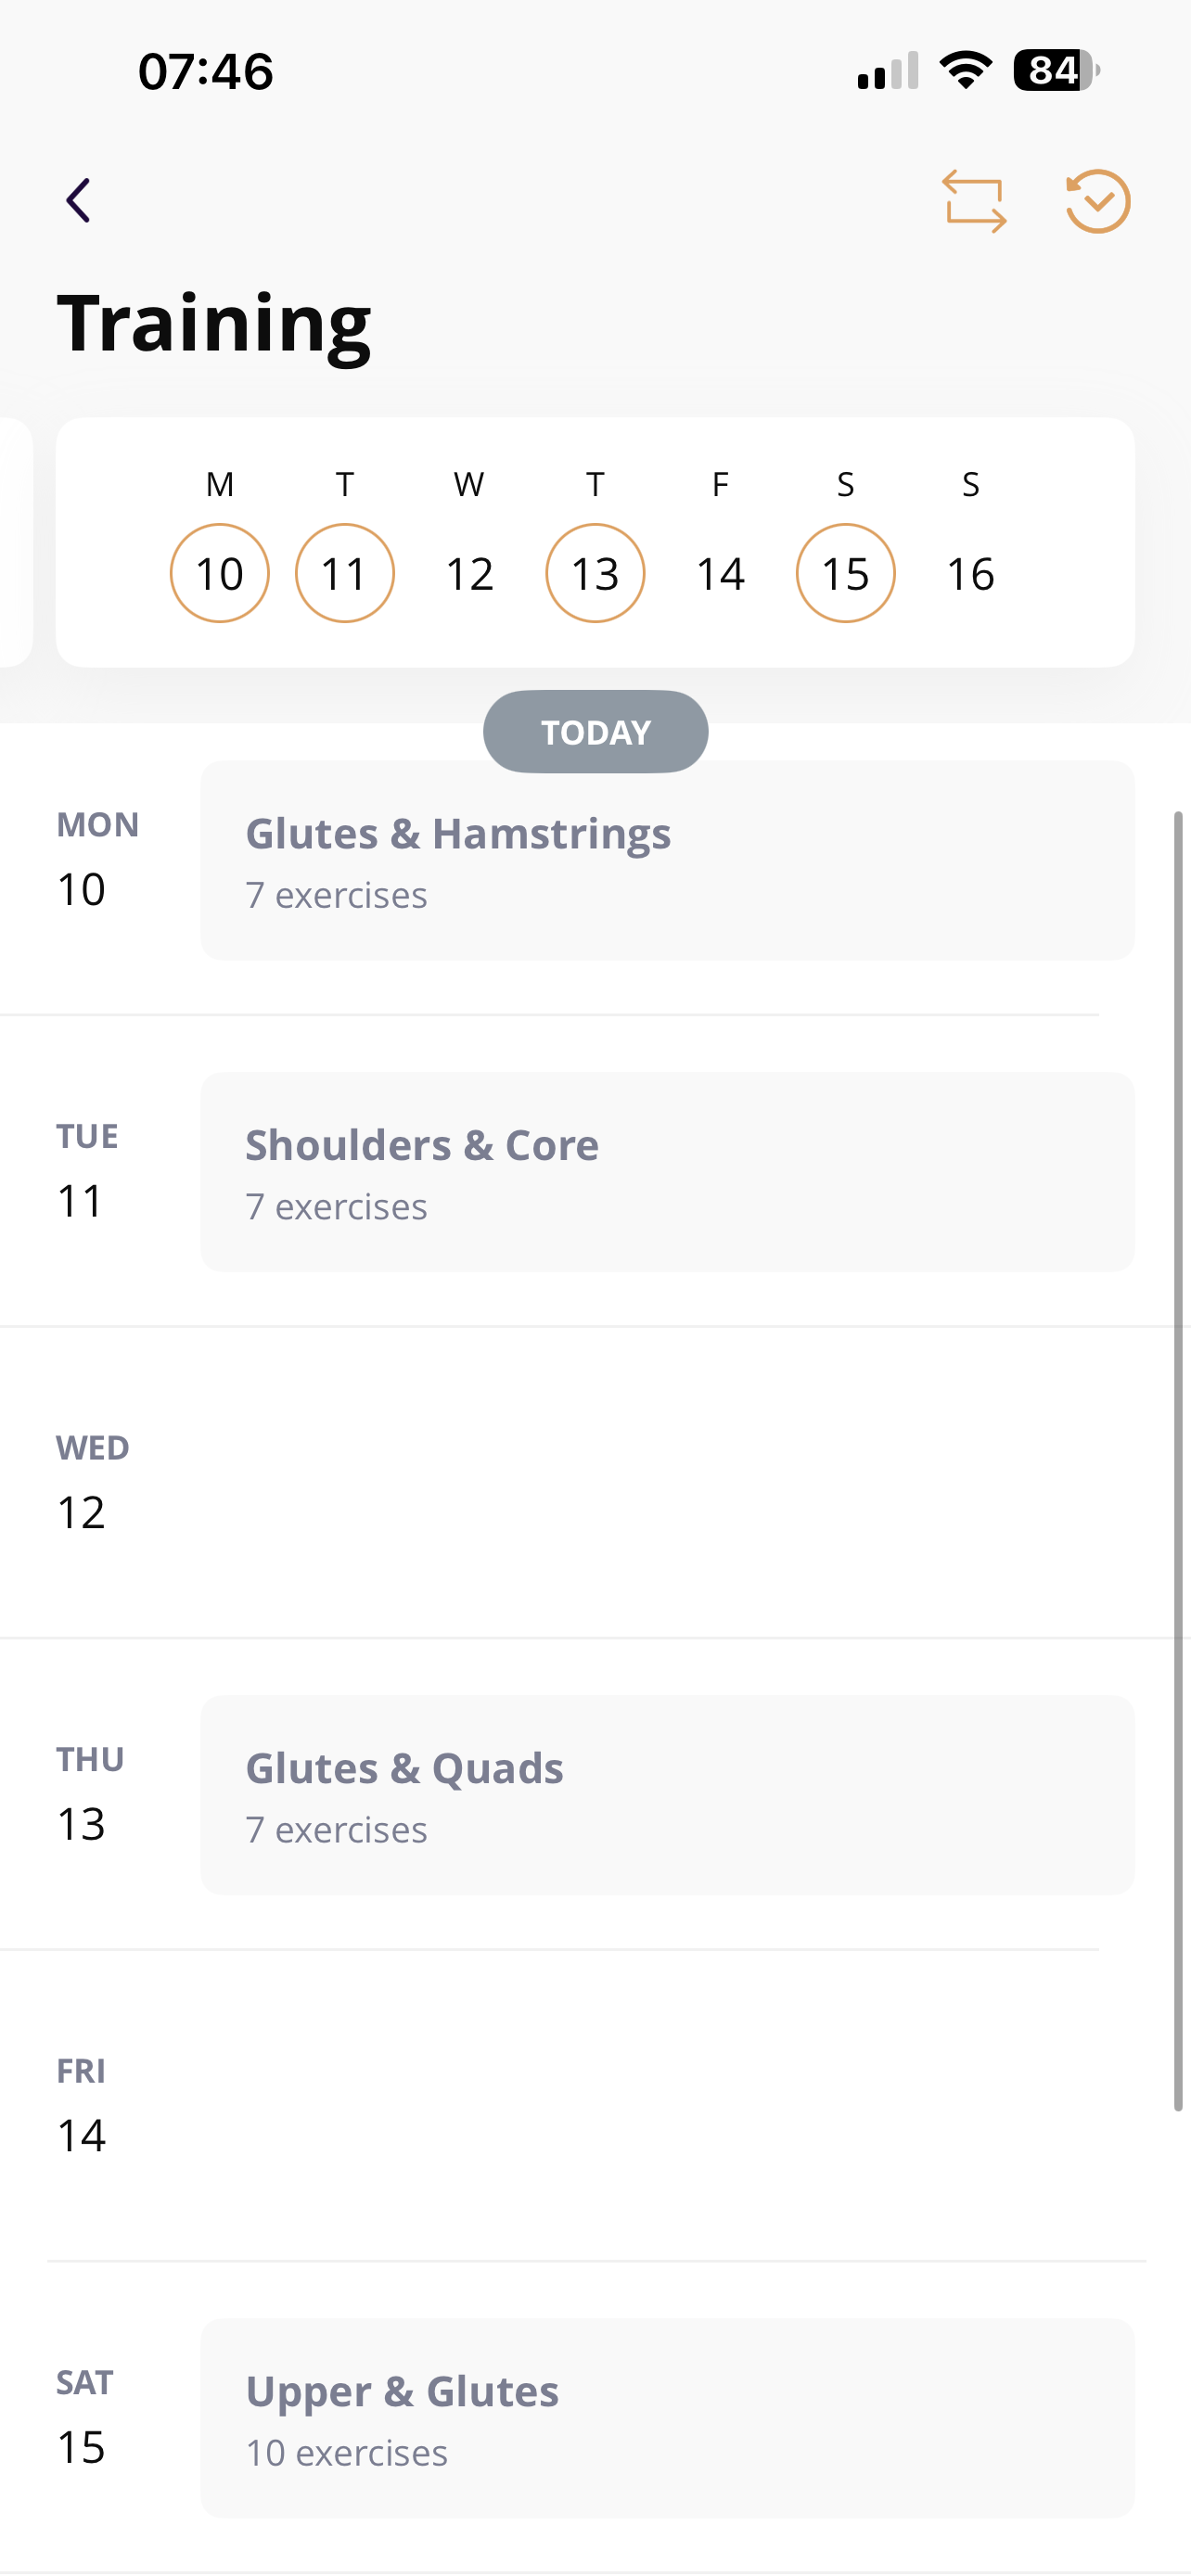Select Sunday the 16th in the week strip

point(970,572)
